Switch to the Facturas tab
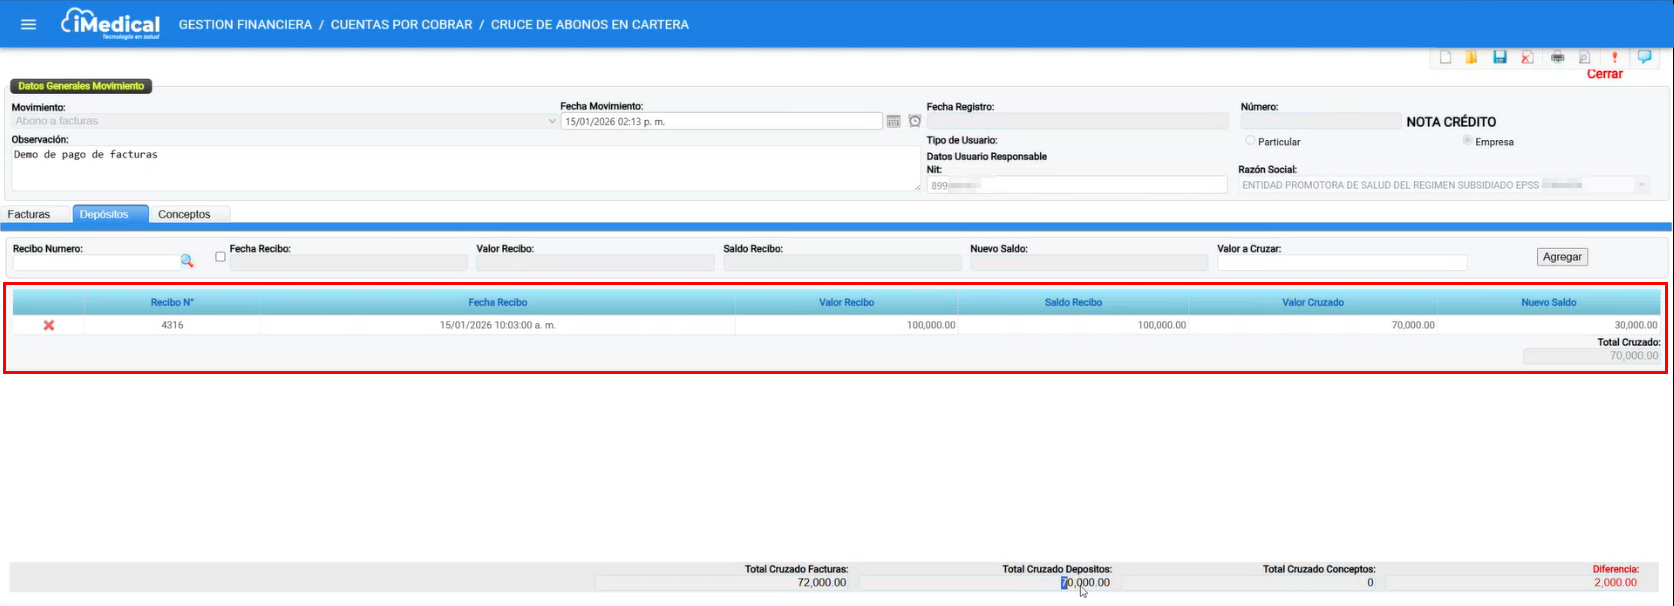This screenshot has width=1674, height=606. pos(29,214)
